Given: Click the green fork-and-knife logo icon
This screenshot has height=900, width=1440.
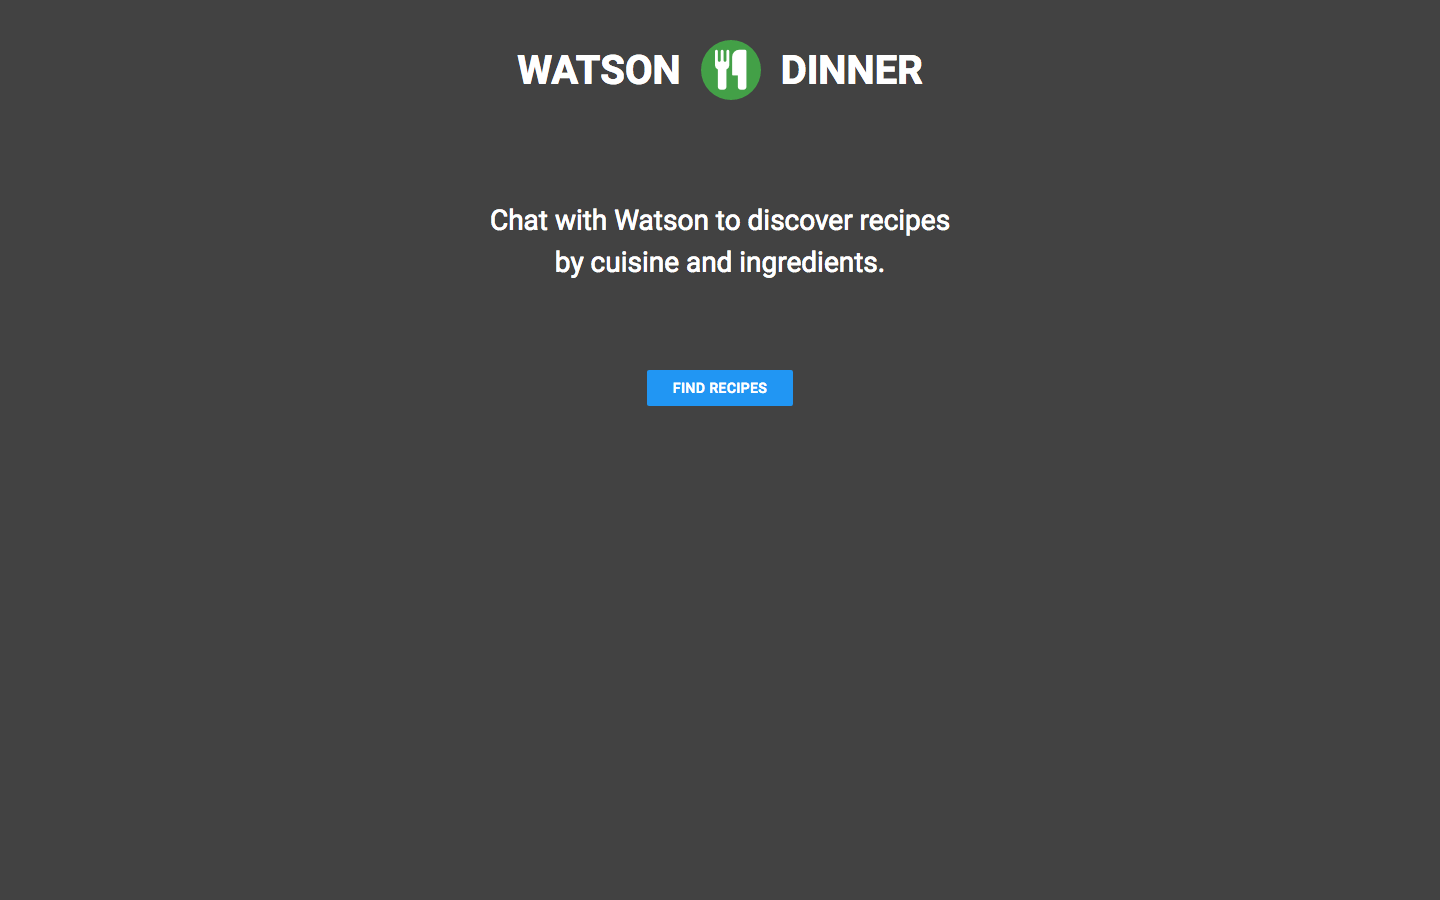Looking at the screenshot, I should (x=730, y=70).
